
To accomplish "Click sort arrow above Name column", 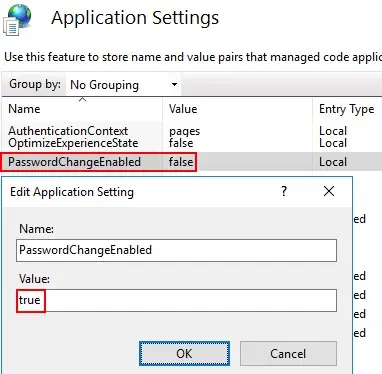I will (82, 99).
